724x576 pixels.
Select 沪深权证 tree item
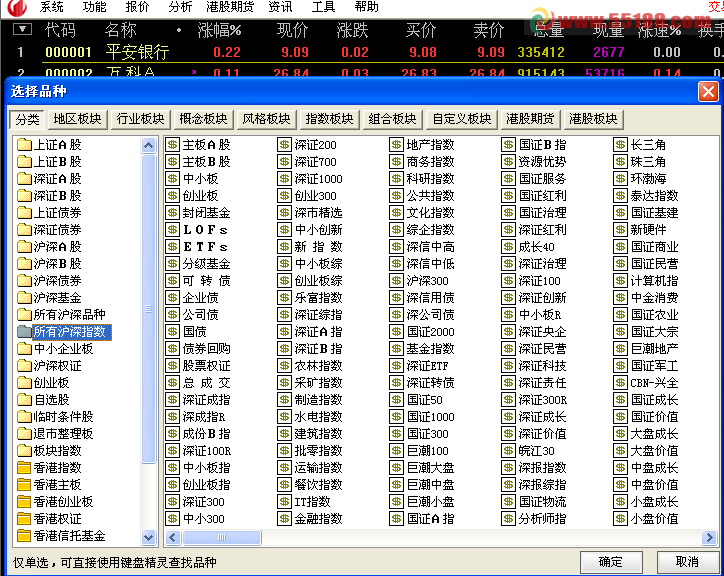coord(57,366)
